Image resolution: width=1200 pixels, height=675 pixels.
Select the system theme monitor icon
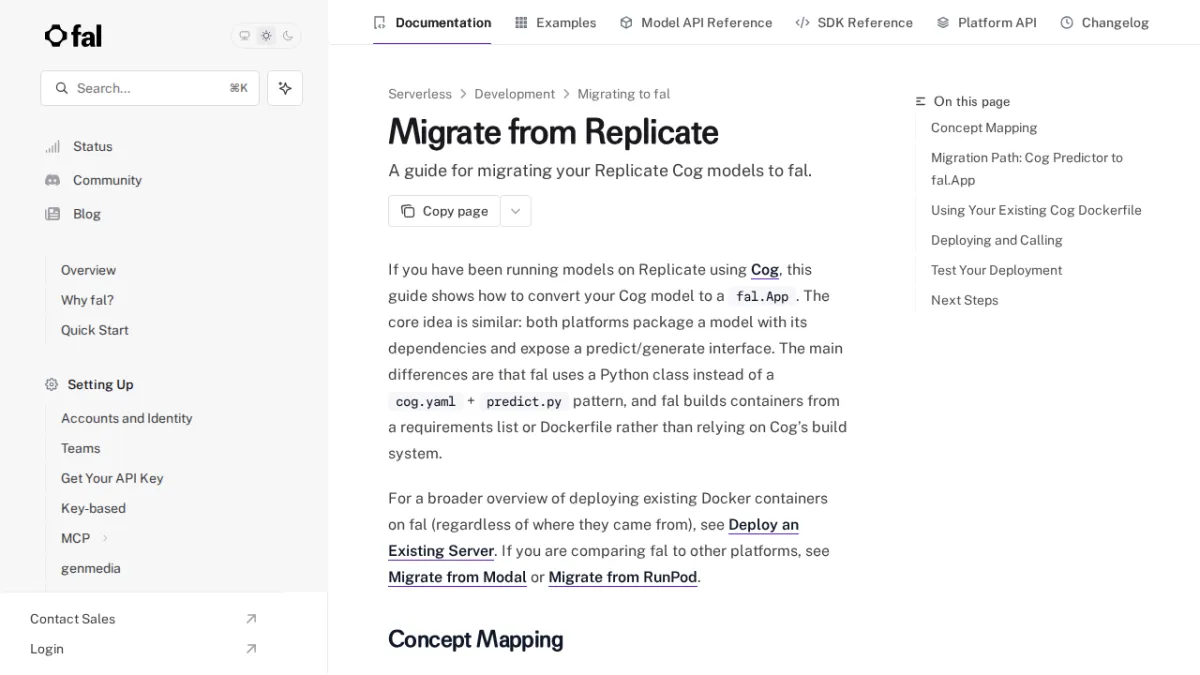244,36
